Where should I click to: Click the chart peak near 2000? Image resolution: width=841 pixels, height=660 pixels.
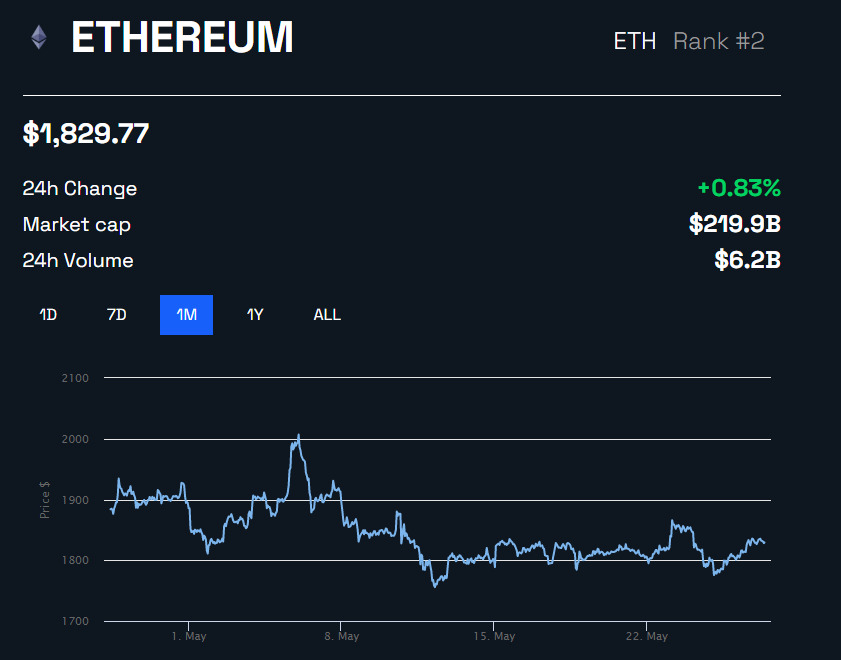coord(299,435)
